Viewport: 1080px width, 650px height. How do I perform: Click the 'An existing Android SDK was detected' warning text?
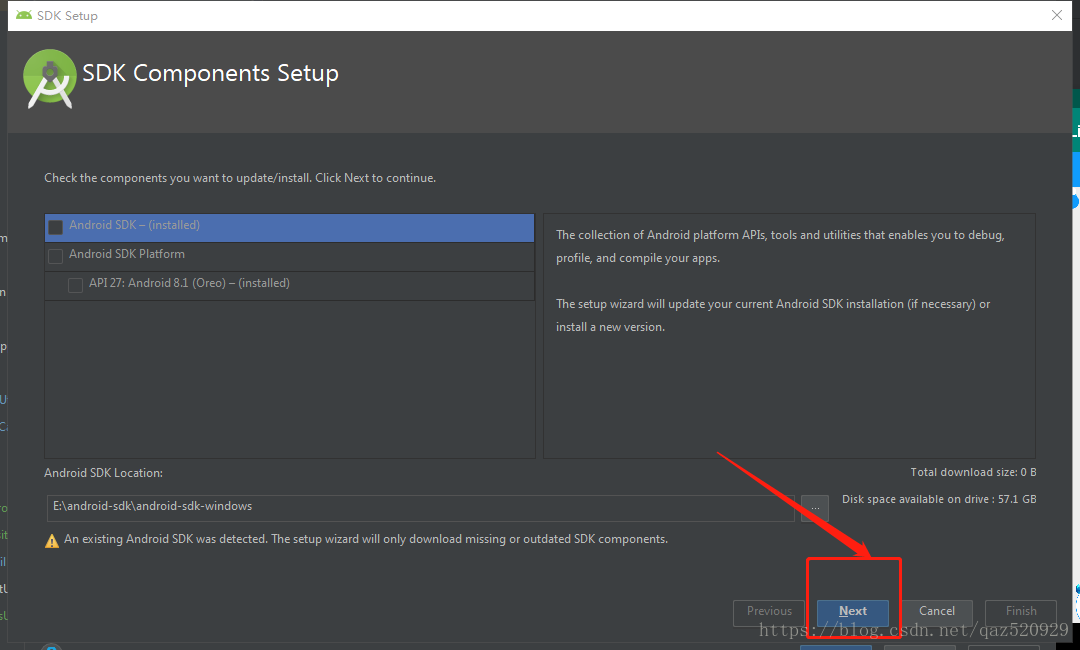[x=366, y=539]
